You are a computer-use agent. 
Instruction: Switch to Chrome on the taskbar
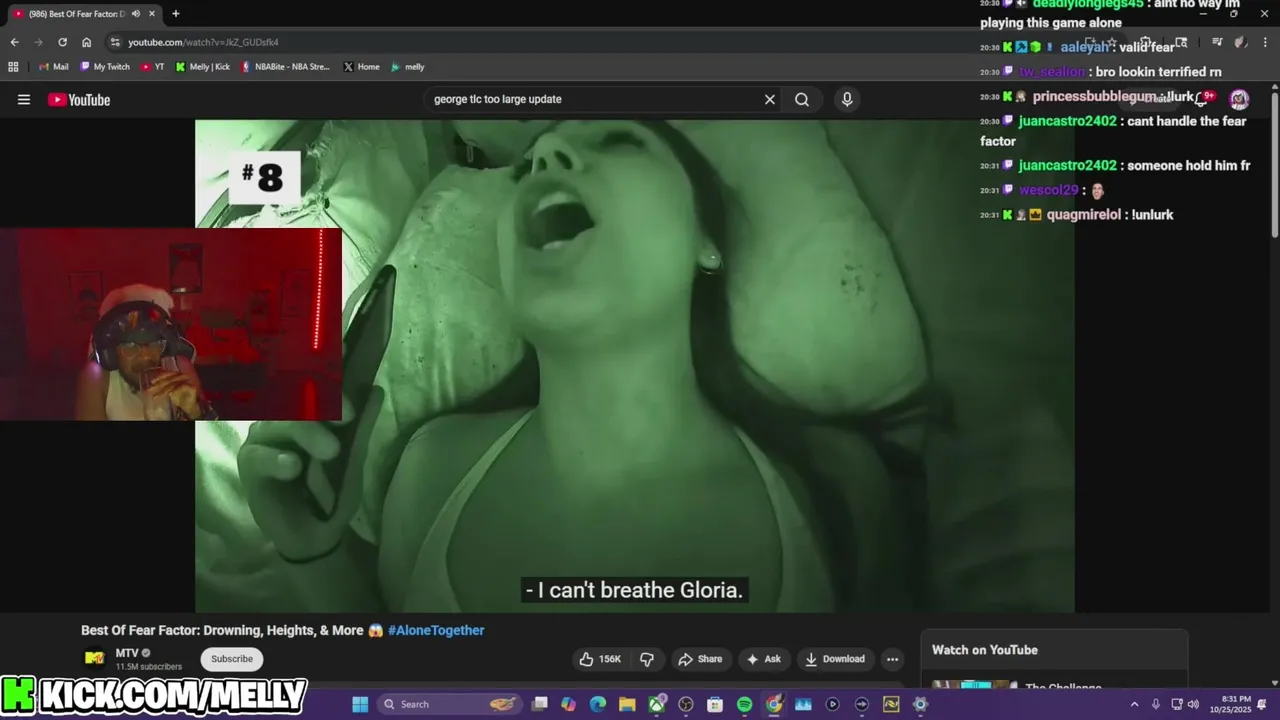(774, 704)
